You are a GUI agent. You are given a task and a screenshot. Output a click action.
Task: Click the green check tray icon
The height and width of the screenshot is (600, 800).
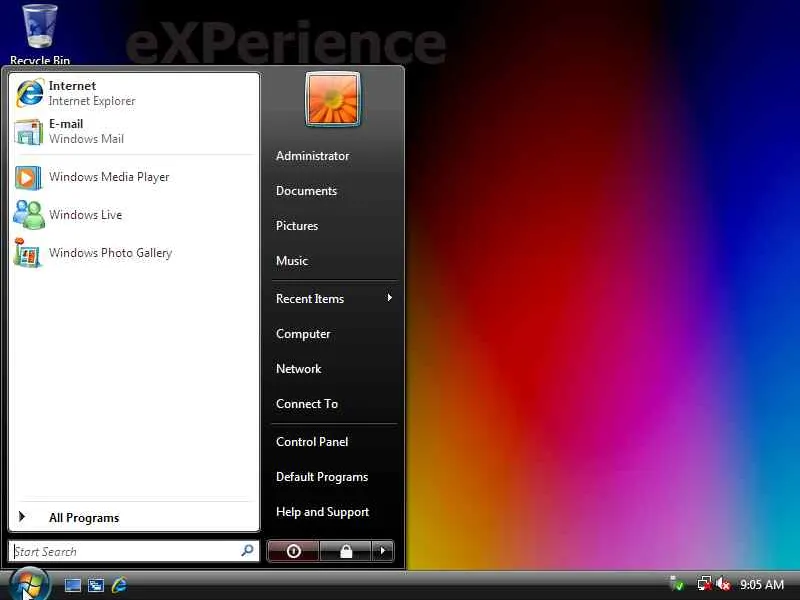click(677, 584)
